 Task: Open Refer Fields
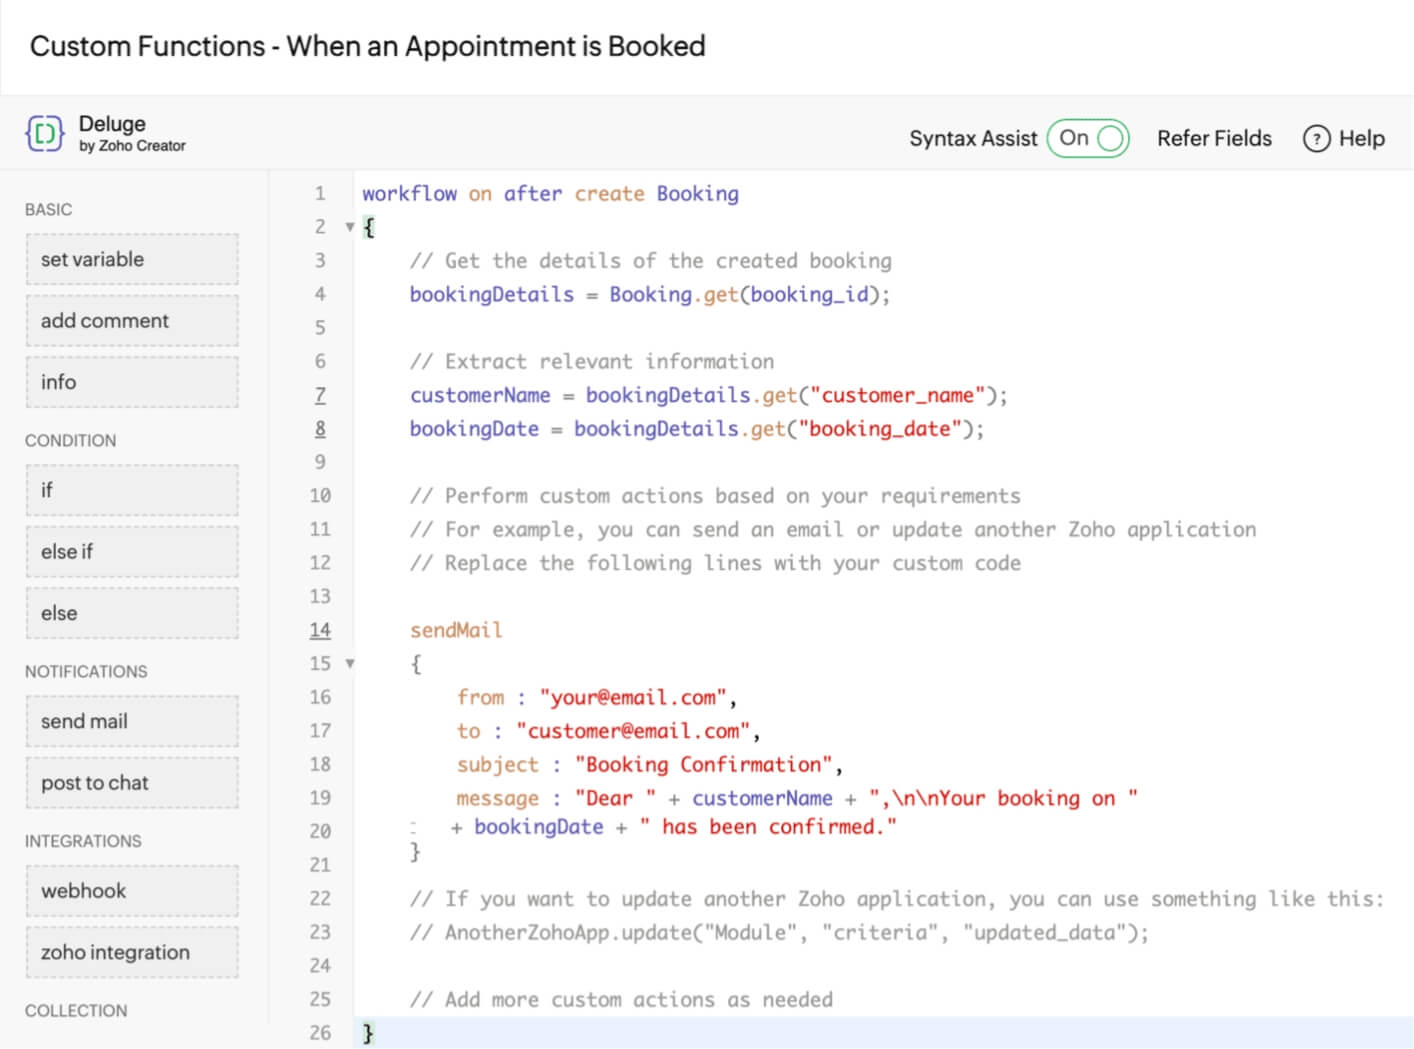(1213, 139)
